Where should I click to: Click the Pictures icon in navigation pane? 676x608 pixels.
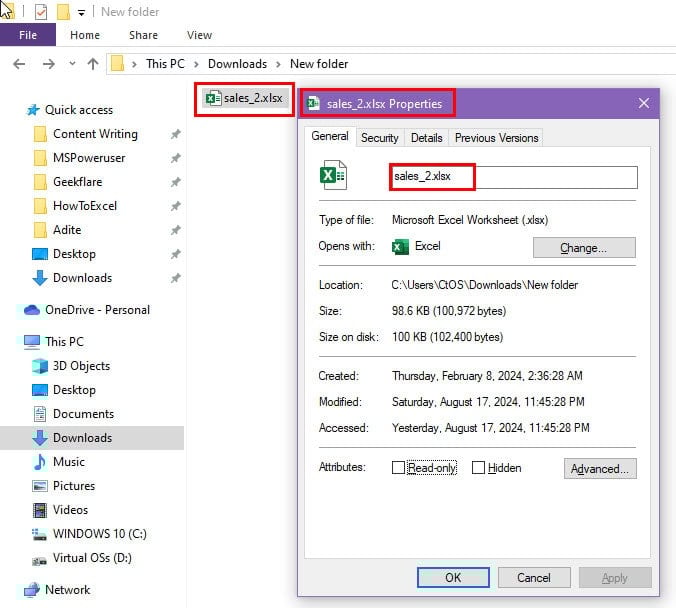(x=40, y=486)
